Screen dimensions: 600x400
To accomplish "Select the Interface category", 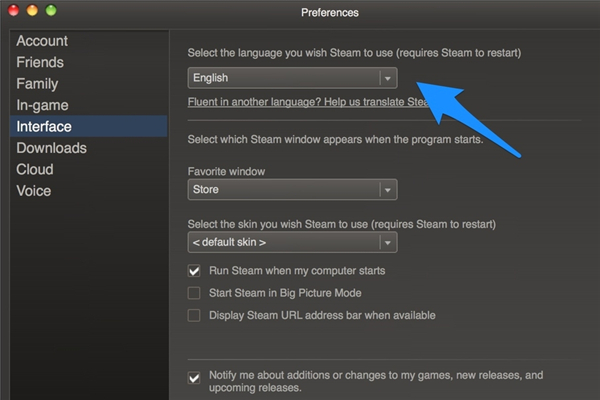I will click(x=88, y=126).
